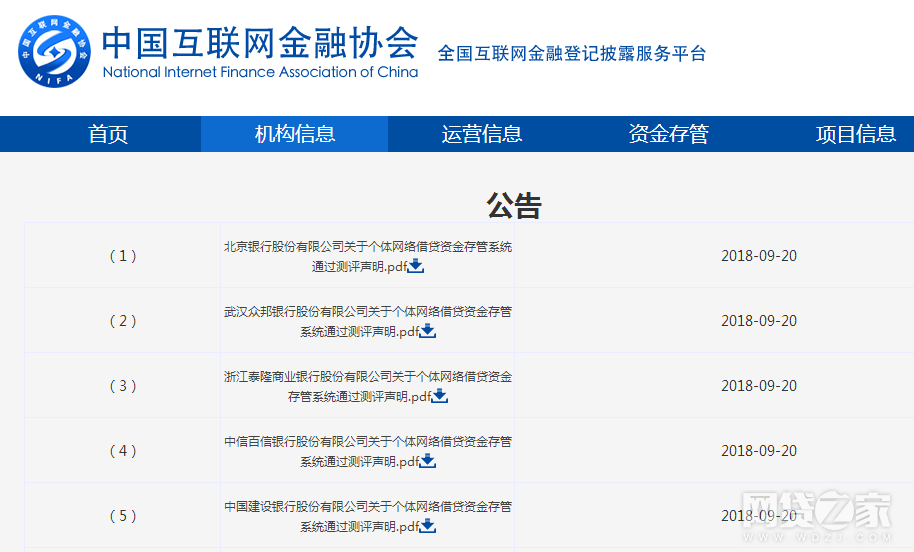Viewport: 914px width, 552px height.
Task: Click the 中国互联网金融协会 title text
Action: (x=260, y=43)
